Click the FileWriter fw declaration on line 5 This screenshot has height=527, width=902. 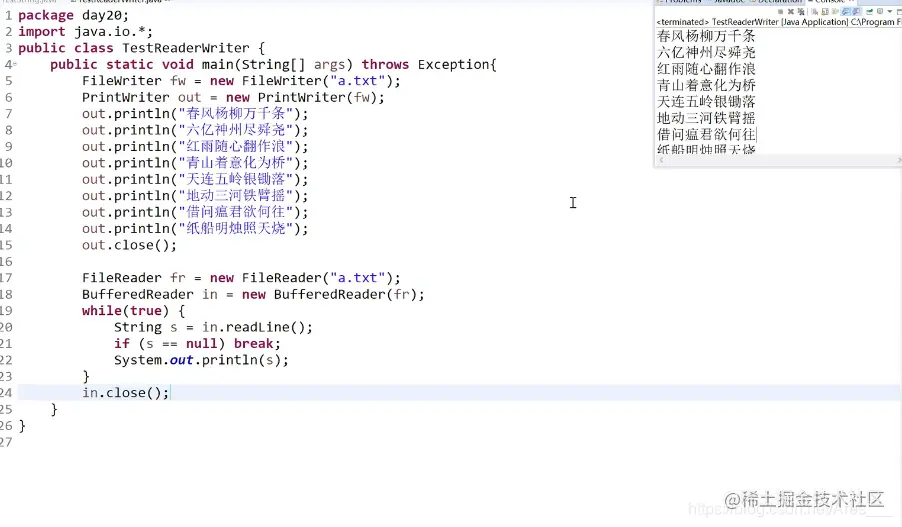pos(241,81)
